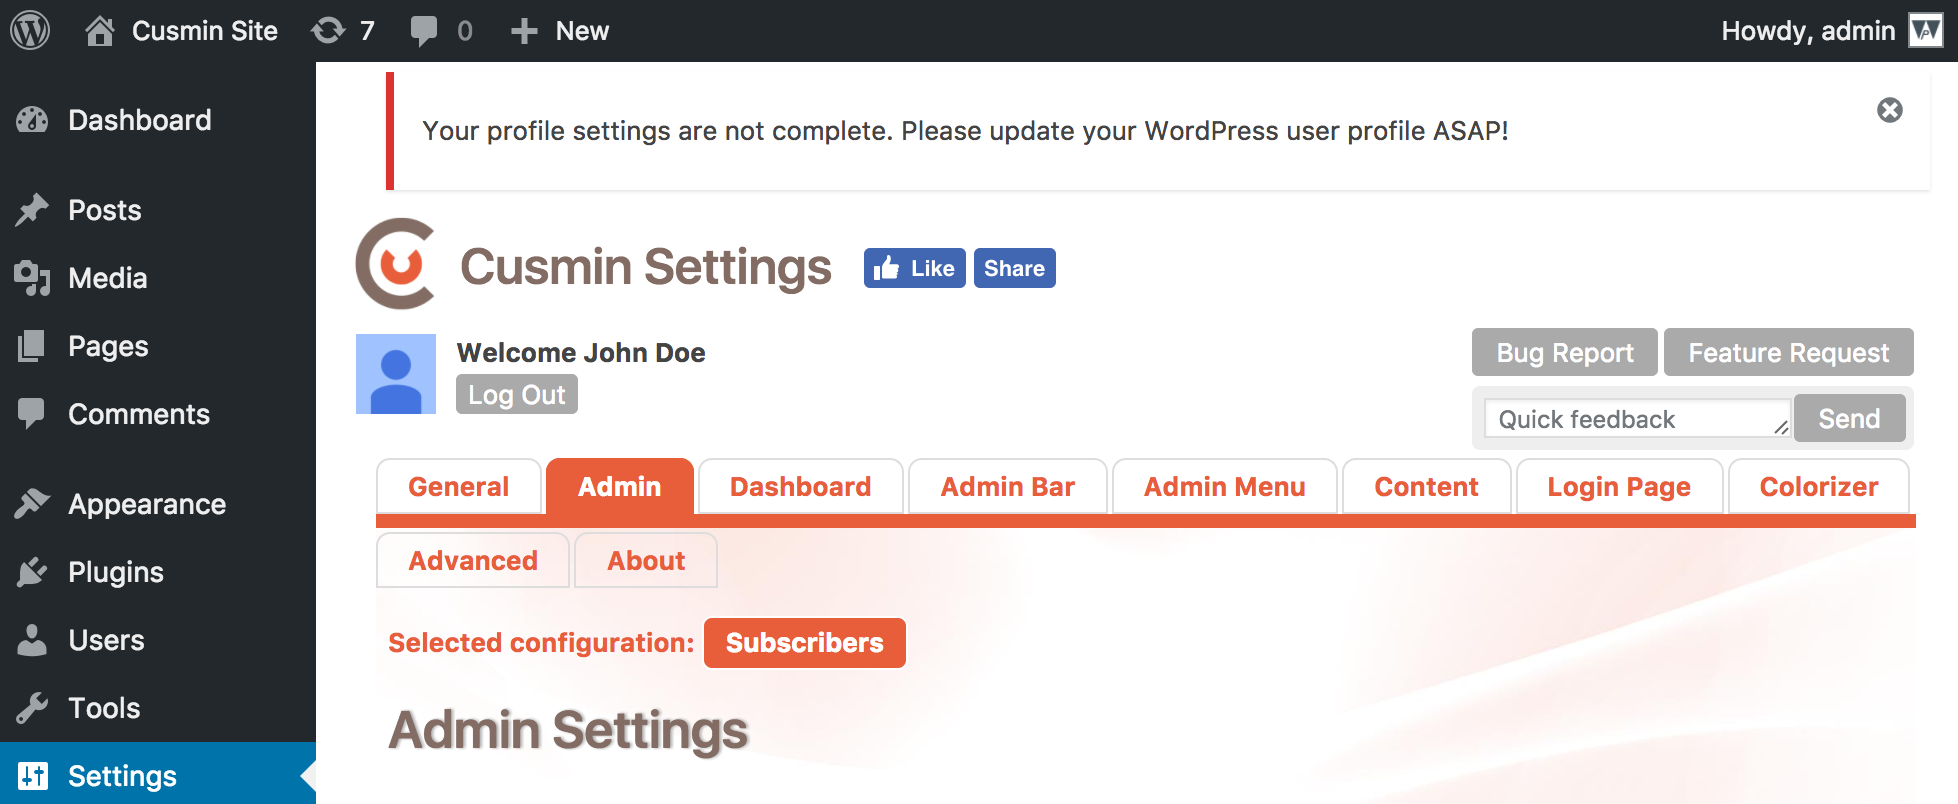Image resolution: width=1958 pixels, height=804 pixels.
Task: Switch to the Content tab
Action: [x=1427, y=487]
